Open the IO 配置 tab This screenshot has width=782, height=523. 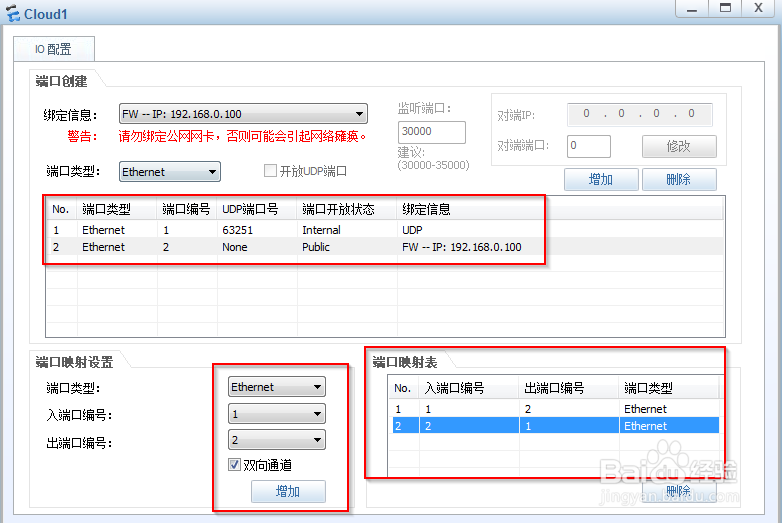pos(54,49)
